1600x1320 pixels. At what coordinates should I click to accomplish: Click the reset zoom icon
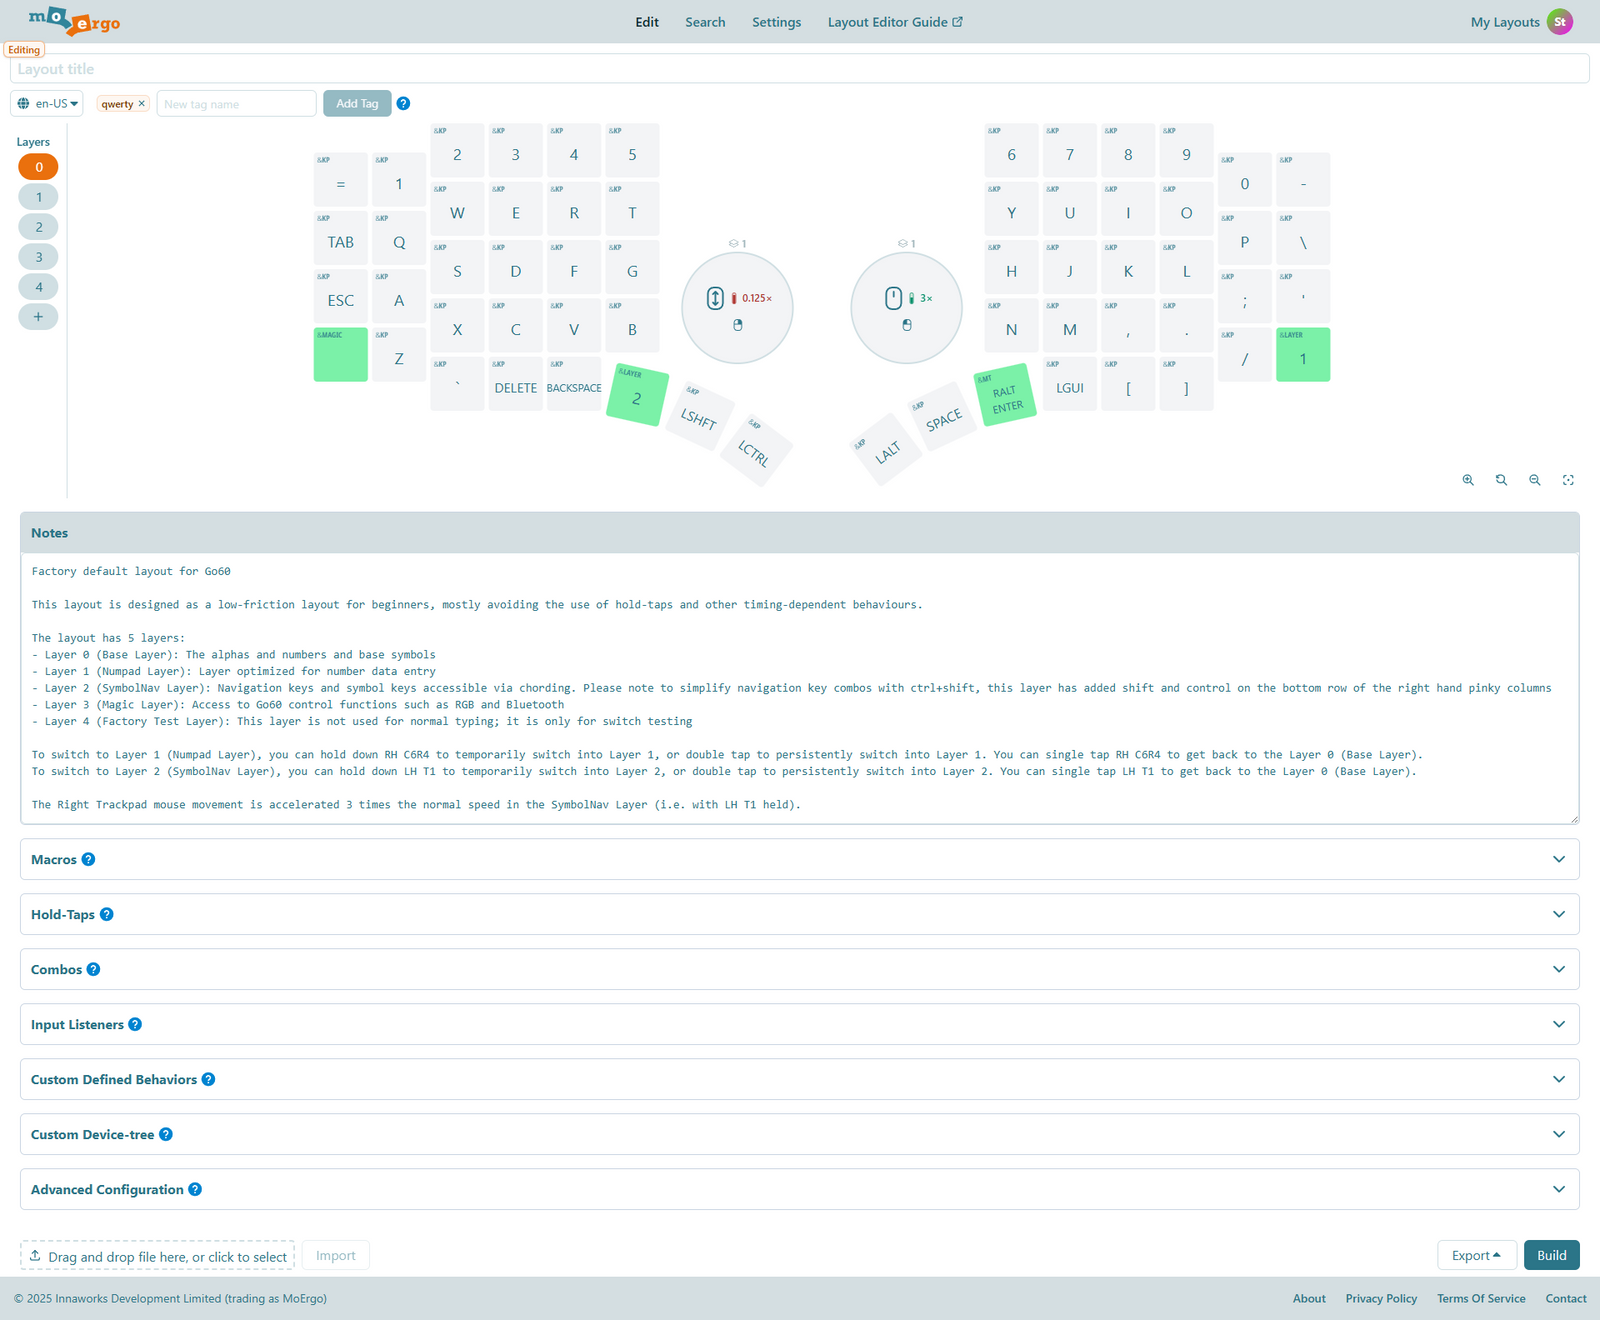click(1501, 480)
